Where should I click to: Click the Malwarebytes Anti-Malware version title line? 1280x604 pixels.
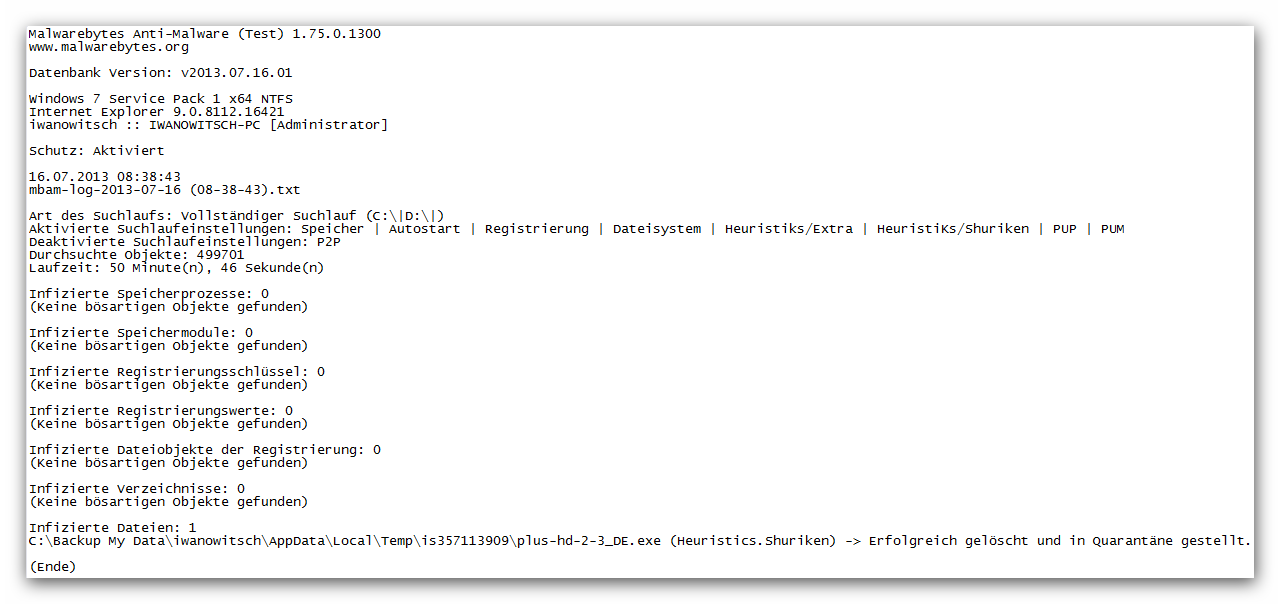204,34
